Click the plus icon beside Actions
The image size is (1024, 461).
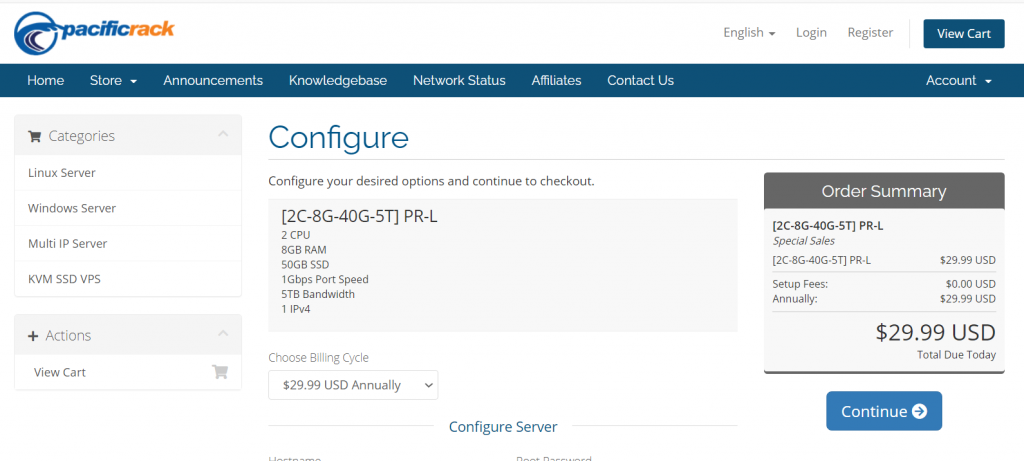(x=33, y=336)
